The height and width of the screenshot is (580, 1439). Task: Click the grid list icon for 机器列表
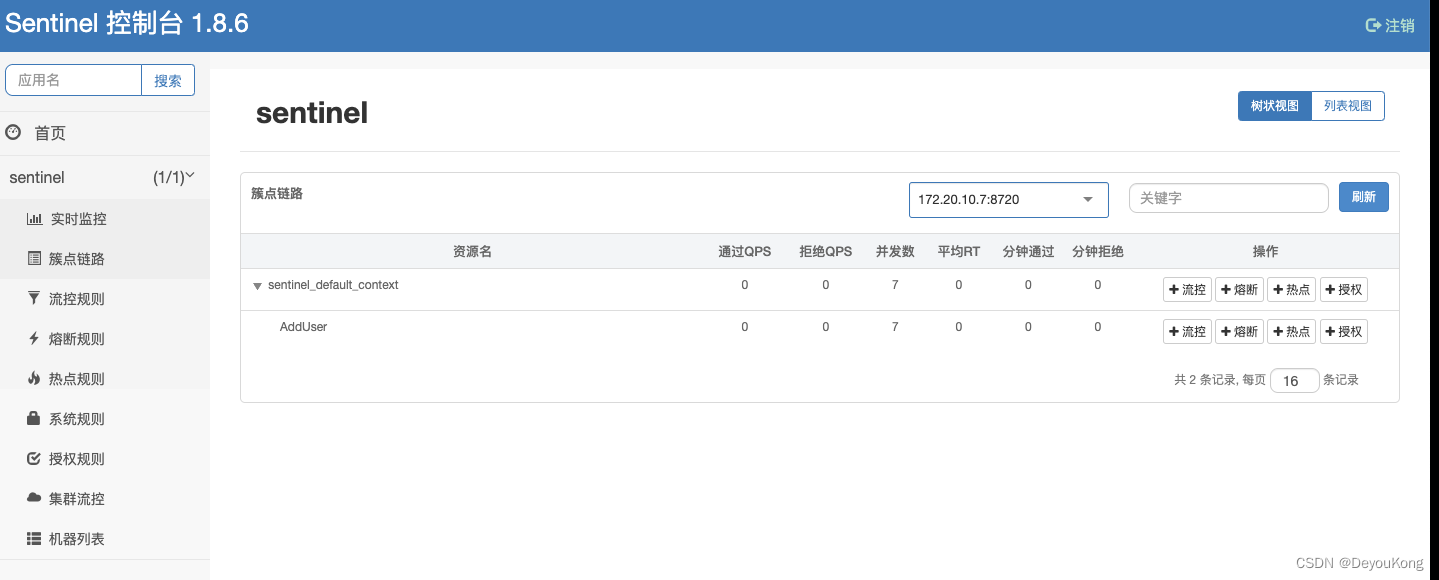[x=34, y=538]
